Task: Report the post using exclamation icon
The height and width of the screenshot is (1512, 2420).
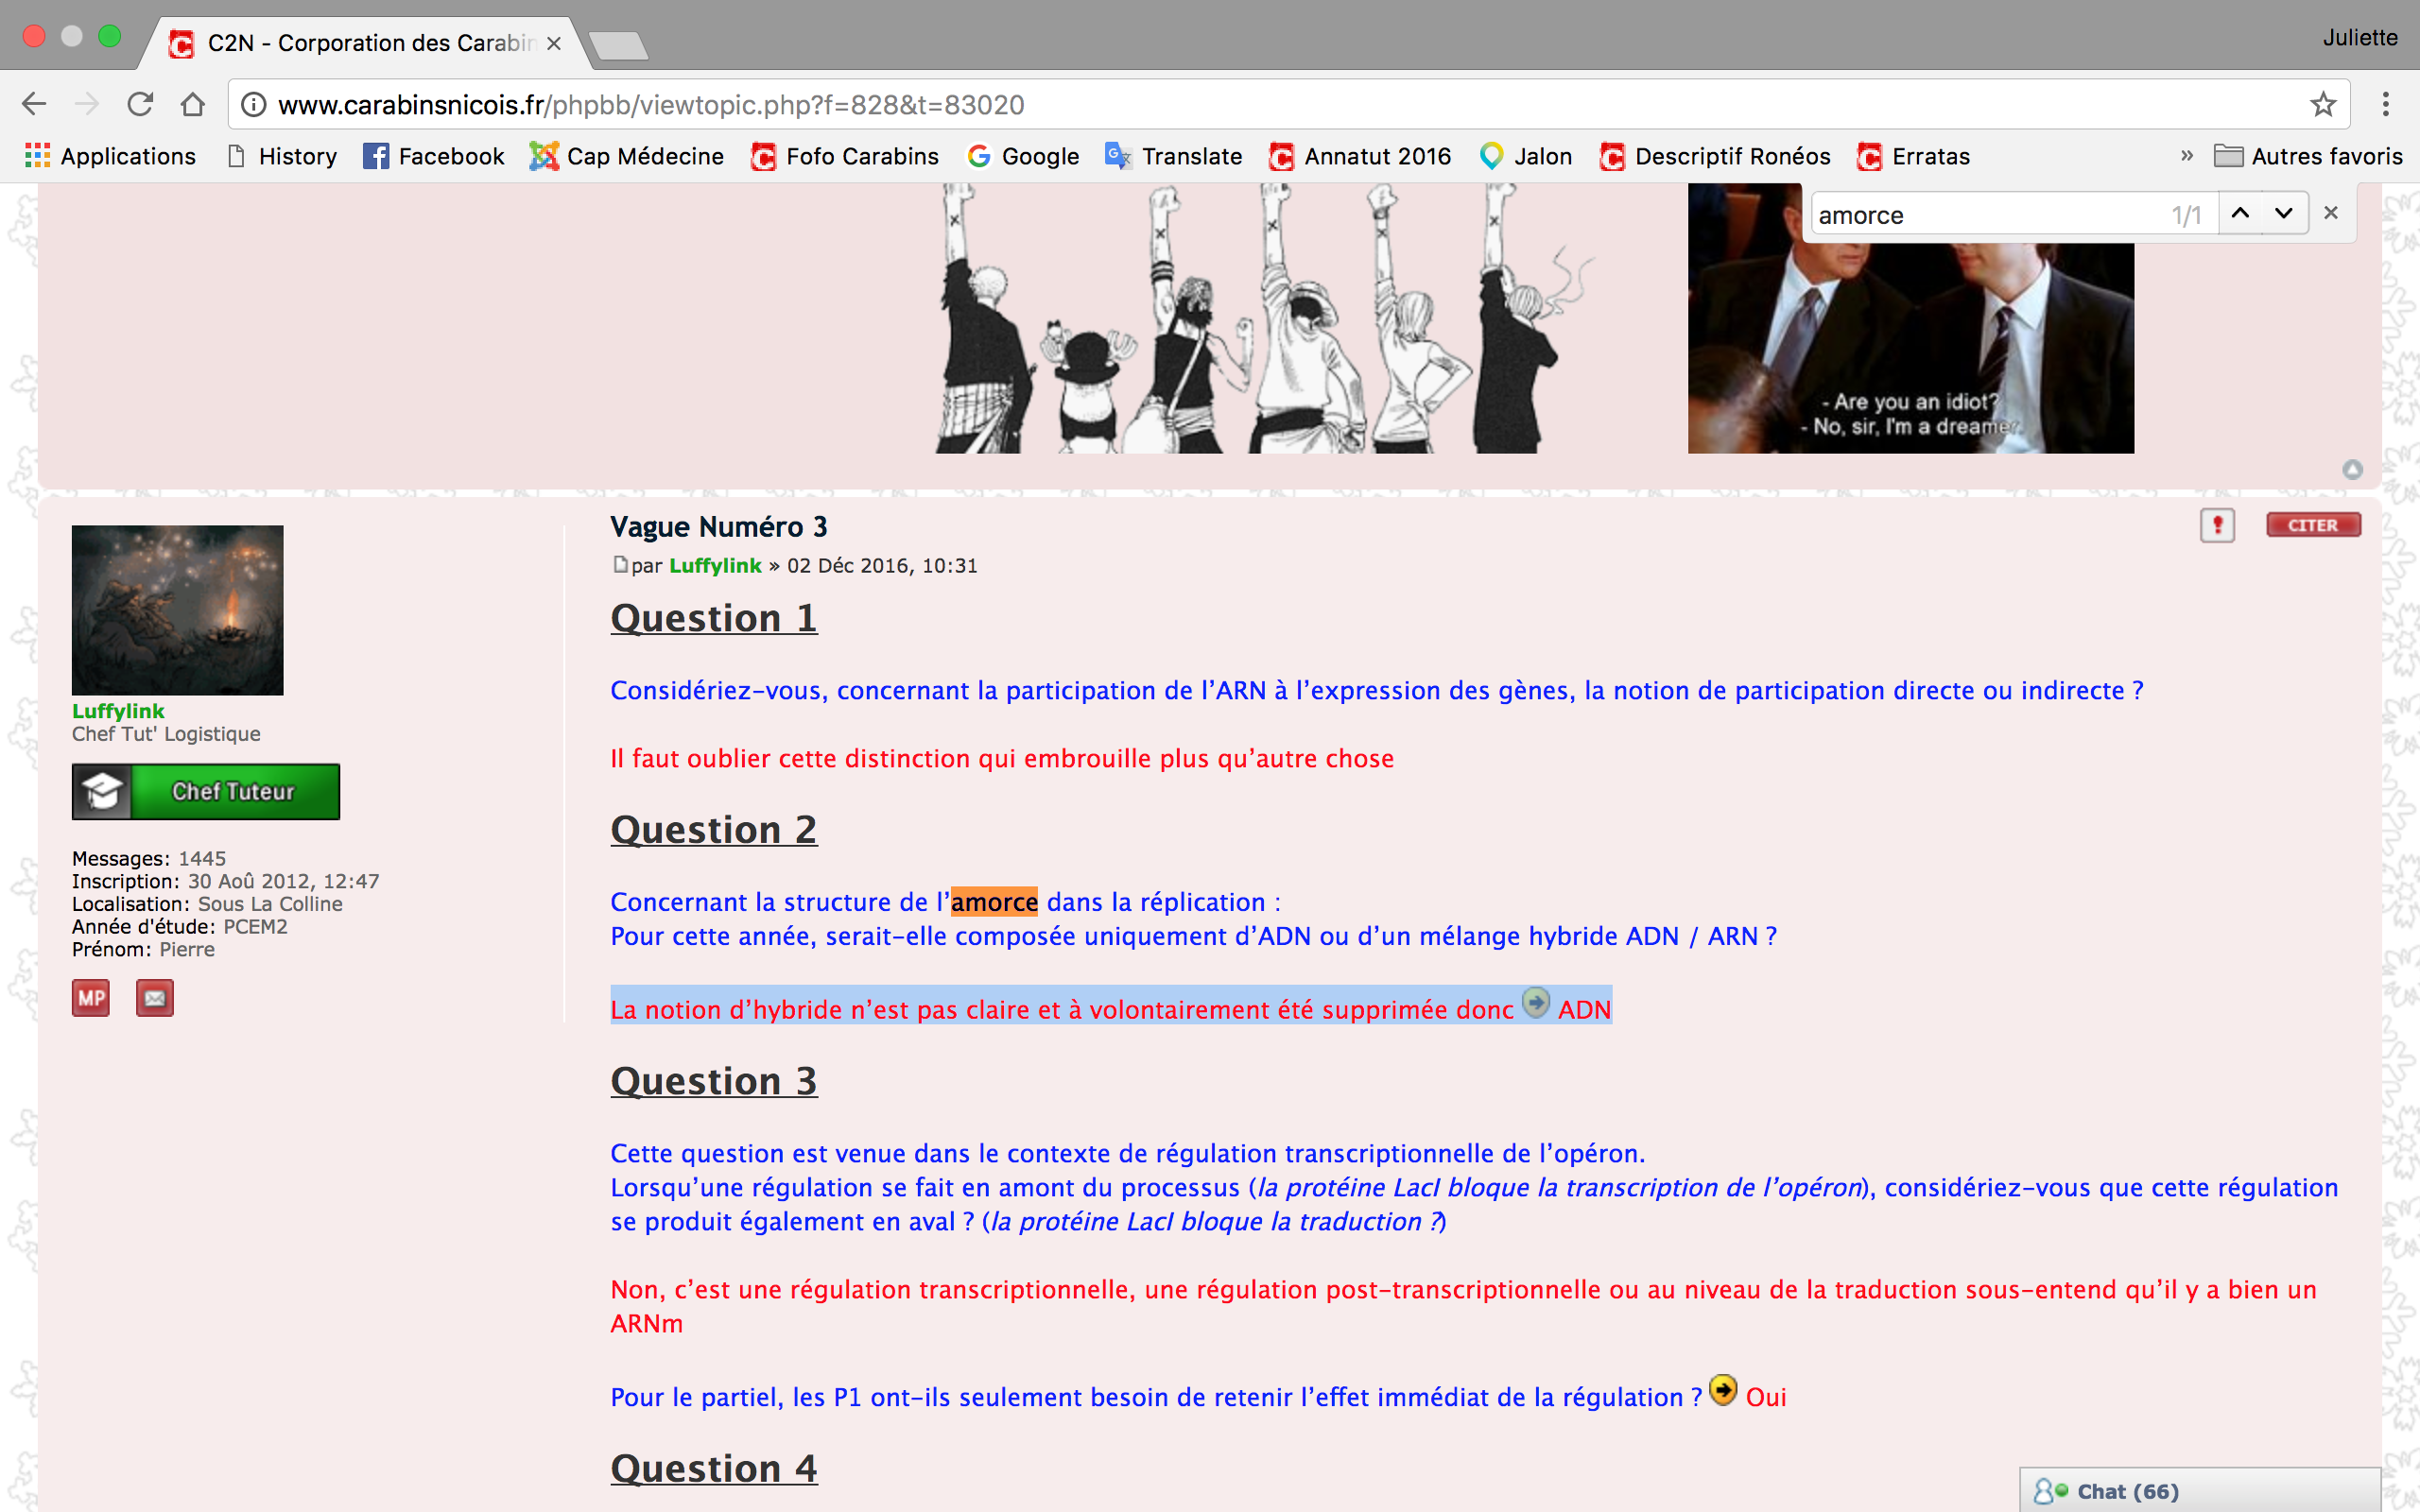Action: tap(2217, 525)
